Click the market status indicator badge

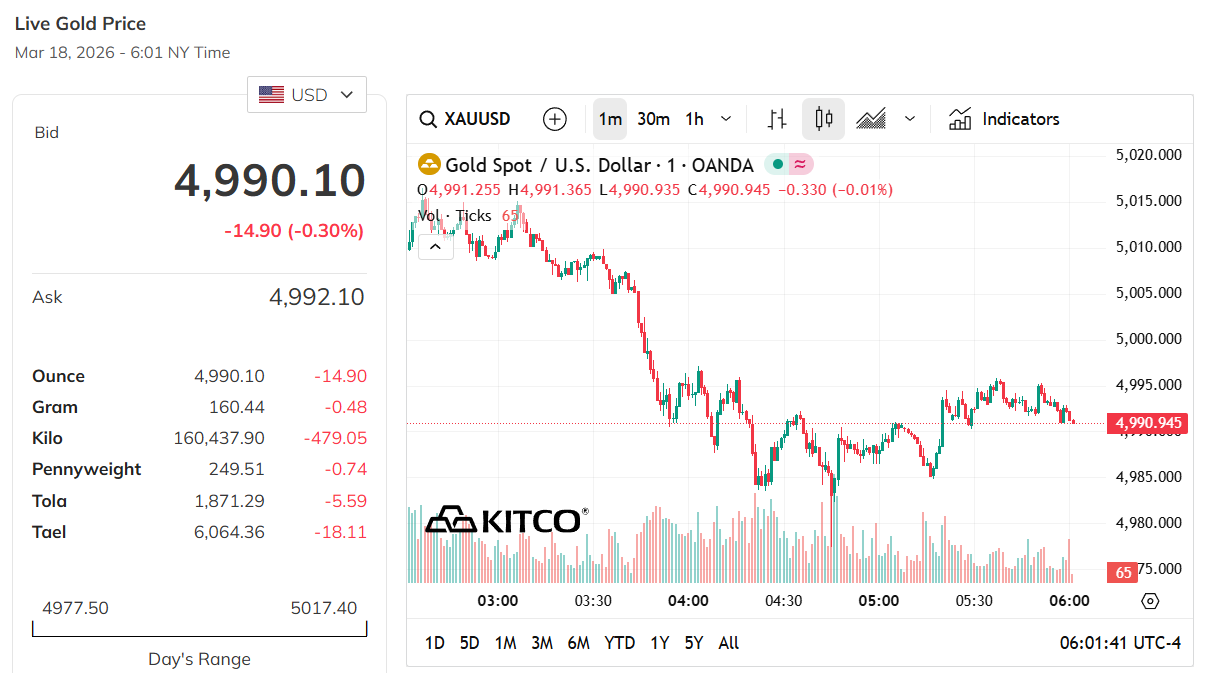pyautogui.click(x=789, y=165)
